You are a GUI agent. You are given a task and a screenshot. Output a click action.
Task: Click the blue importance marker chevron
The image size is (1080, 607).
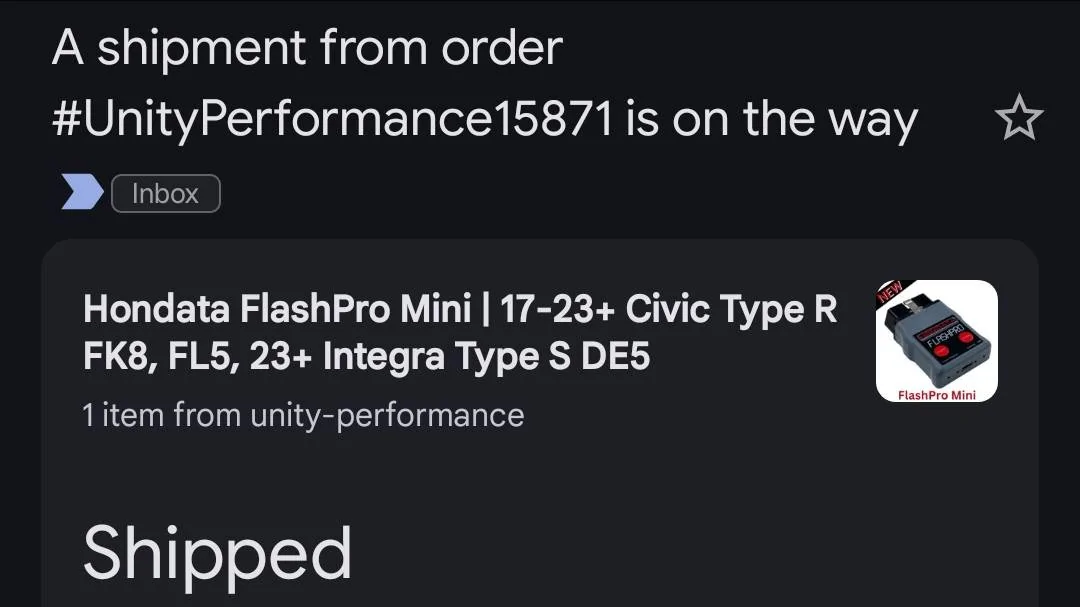point(82,193)
